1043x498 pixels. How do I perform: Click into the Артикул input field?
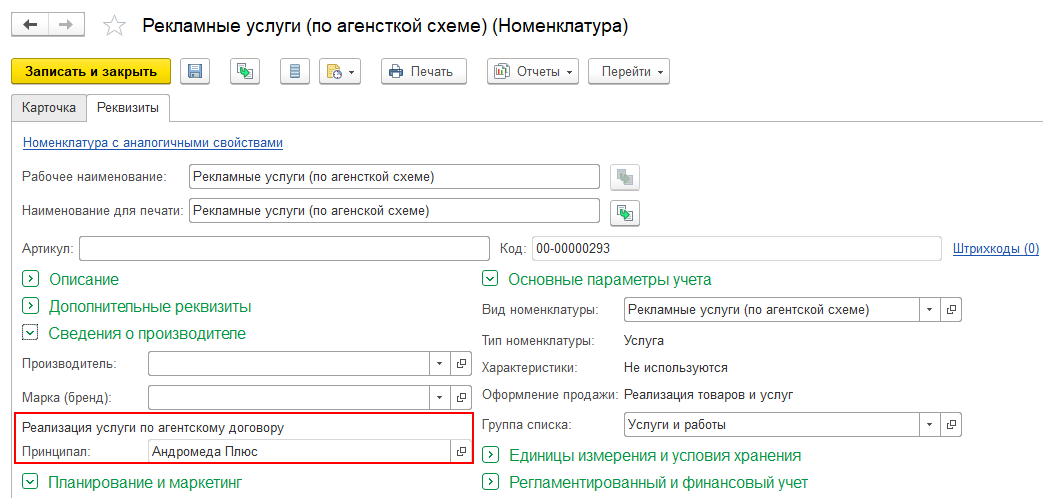pos(282,248)
